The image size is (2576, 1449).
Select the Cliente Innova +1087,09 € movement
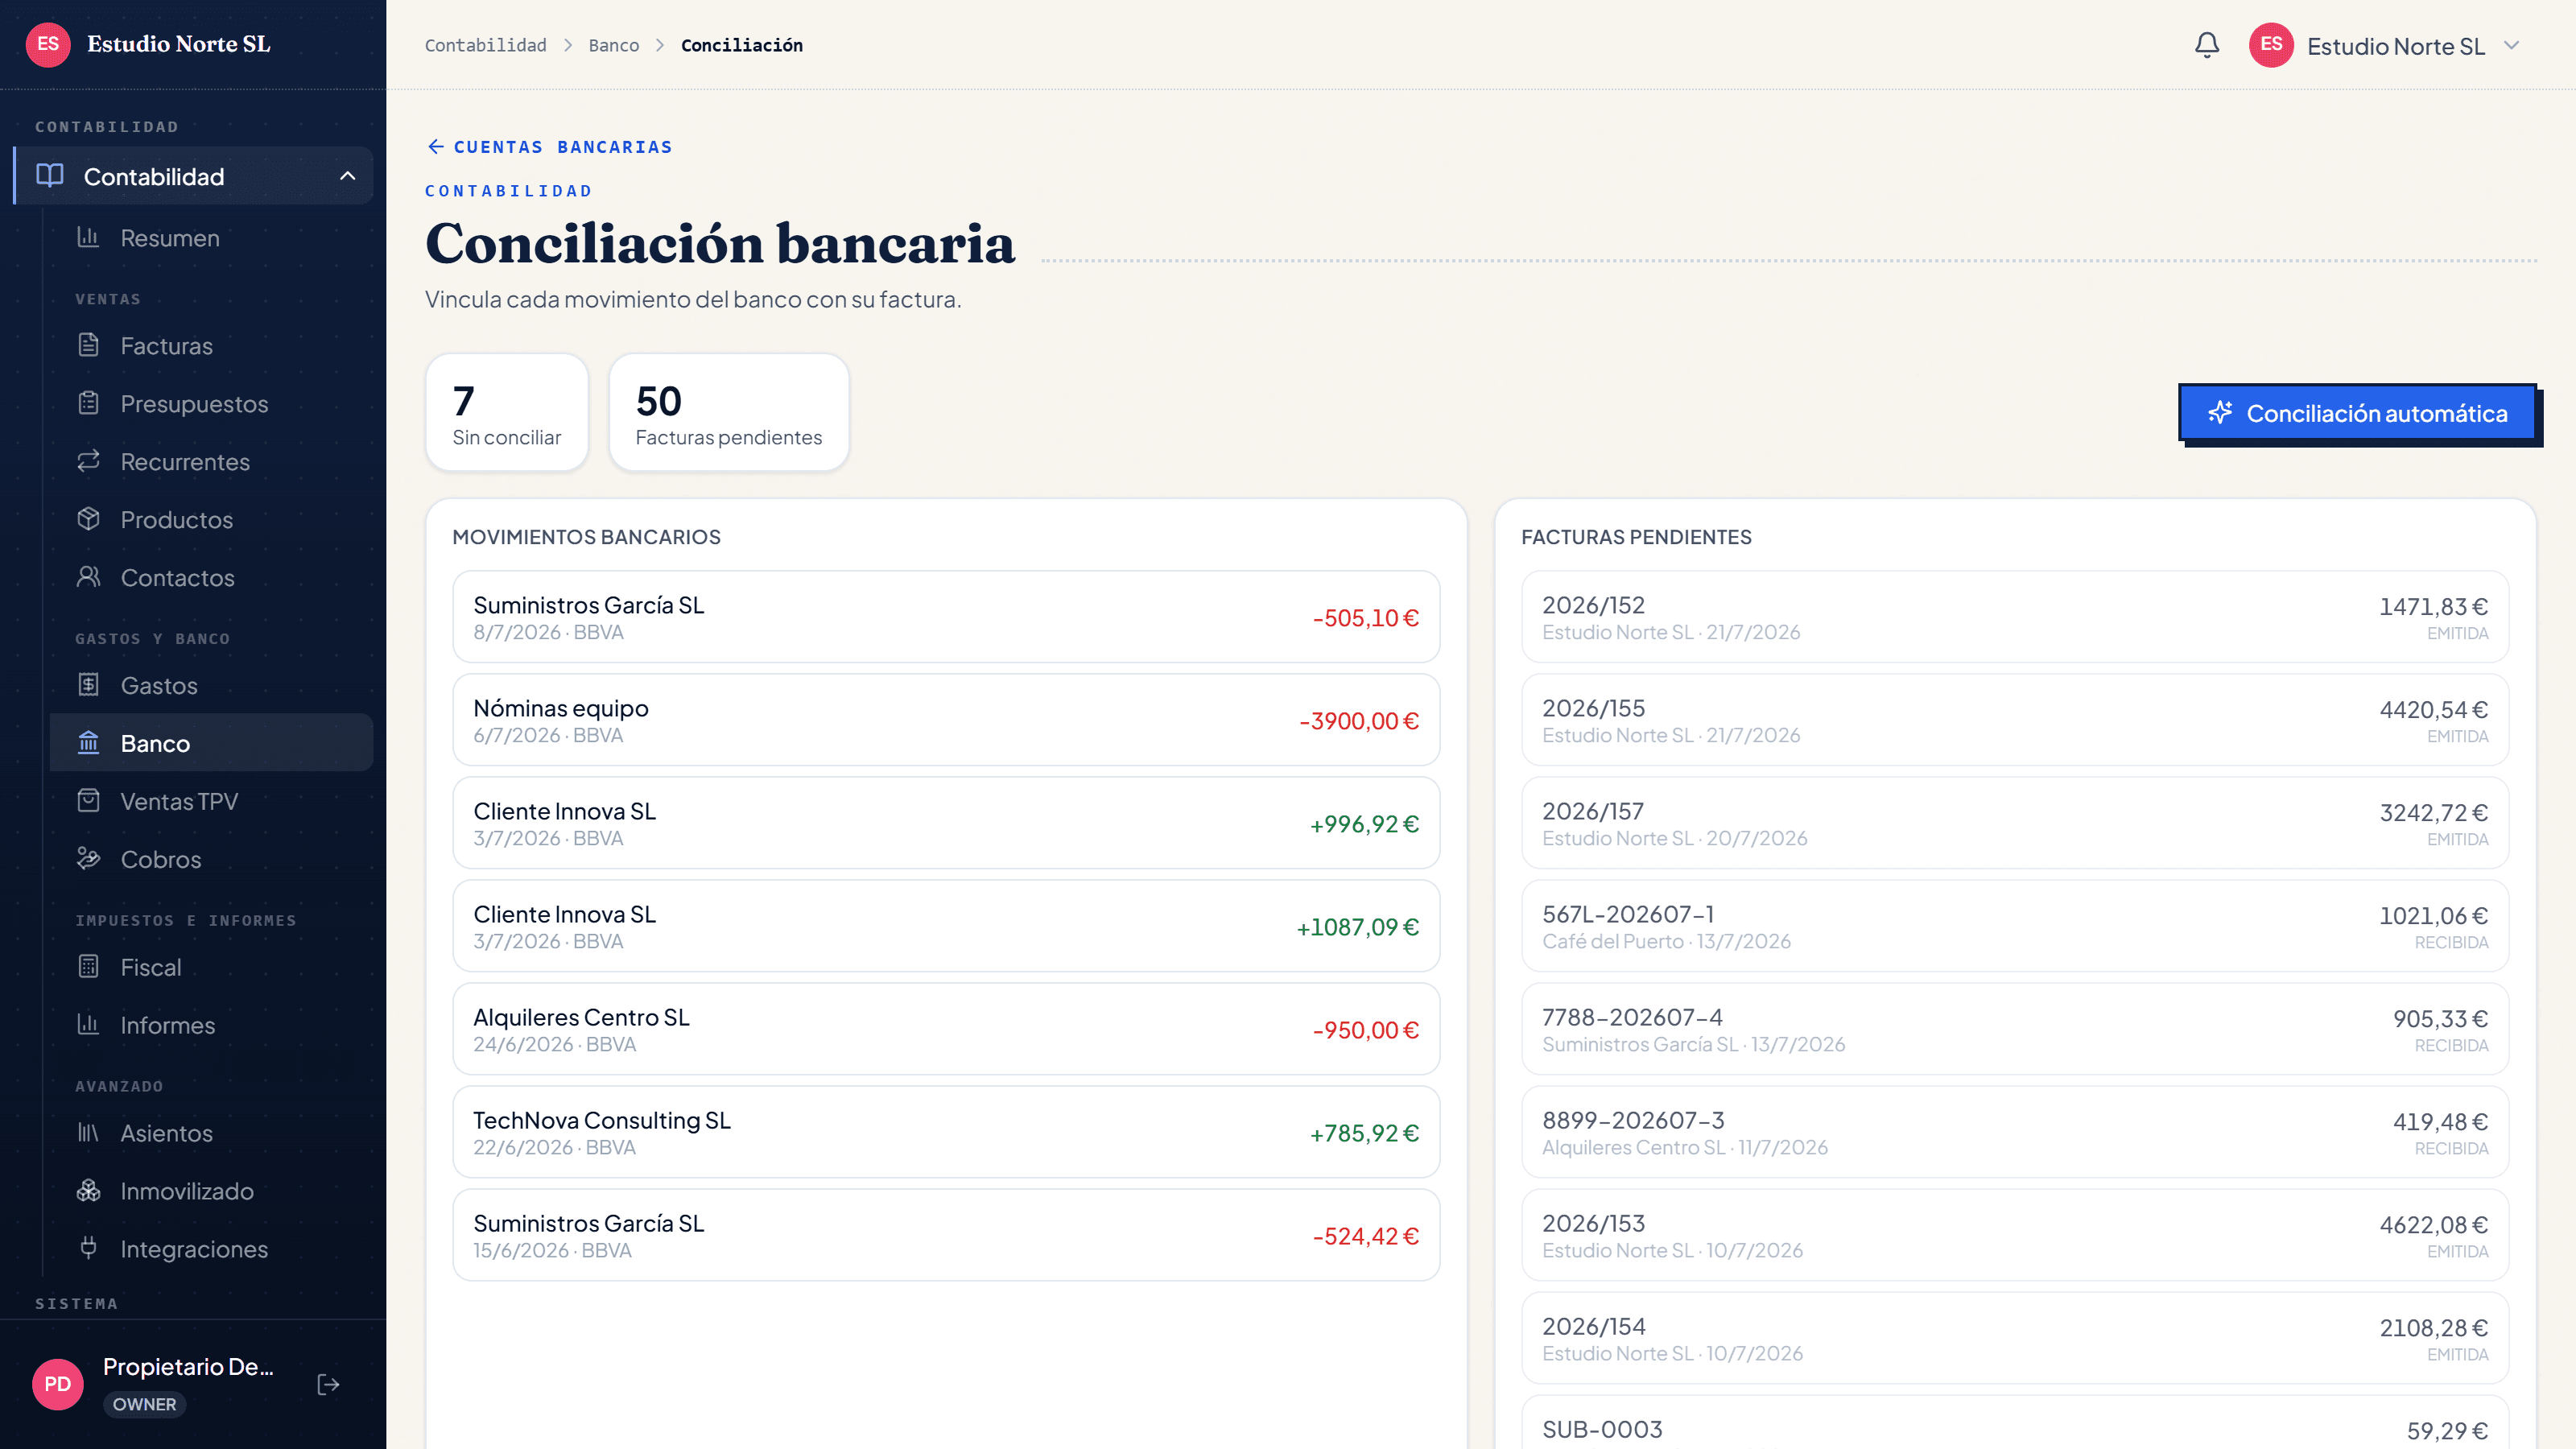pos(946,926)
